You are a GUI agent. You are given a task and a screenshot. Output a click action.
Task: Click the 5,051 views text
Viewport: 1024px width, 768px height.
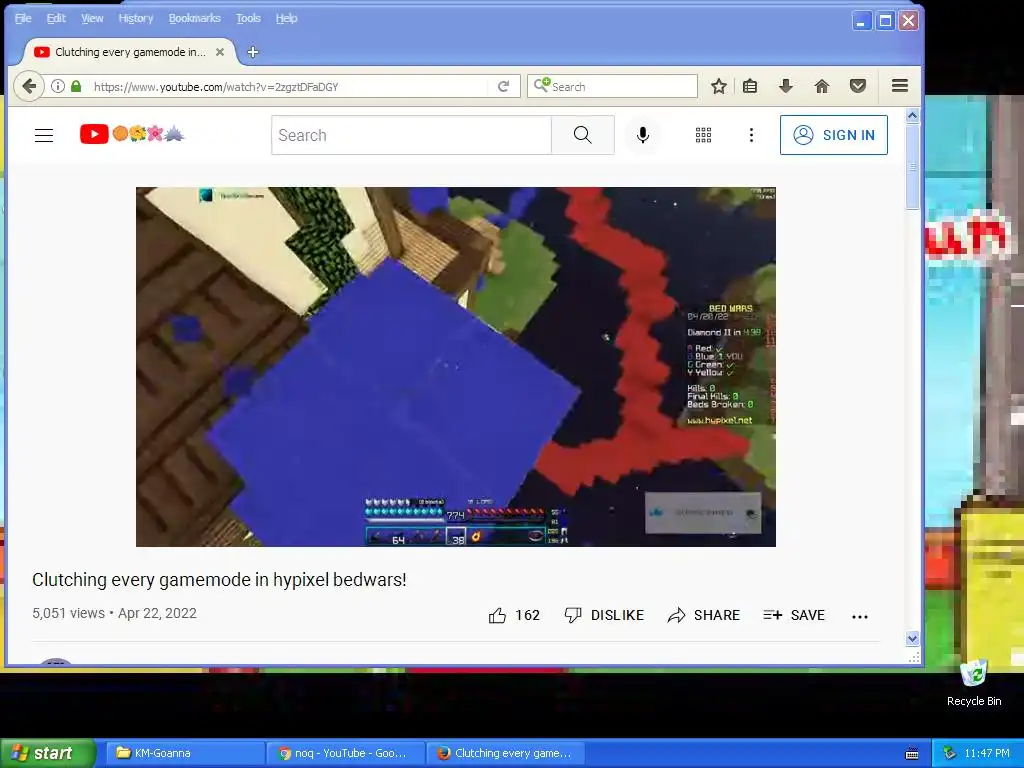tap(69, 613)
